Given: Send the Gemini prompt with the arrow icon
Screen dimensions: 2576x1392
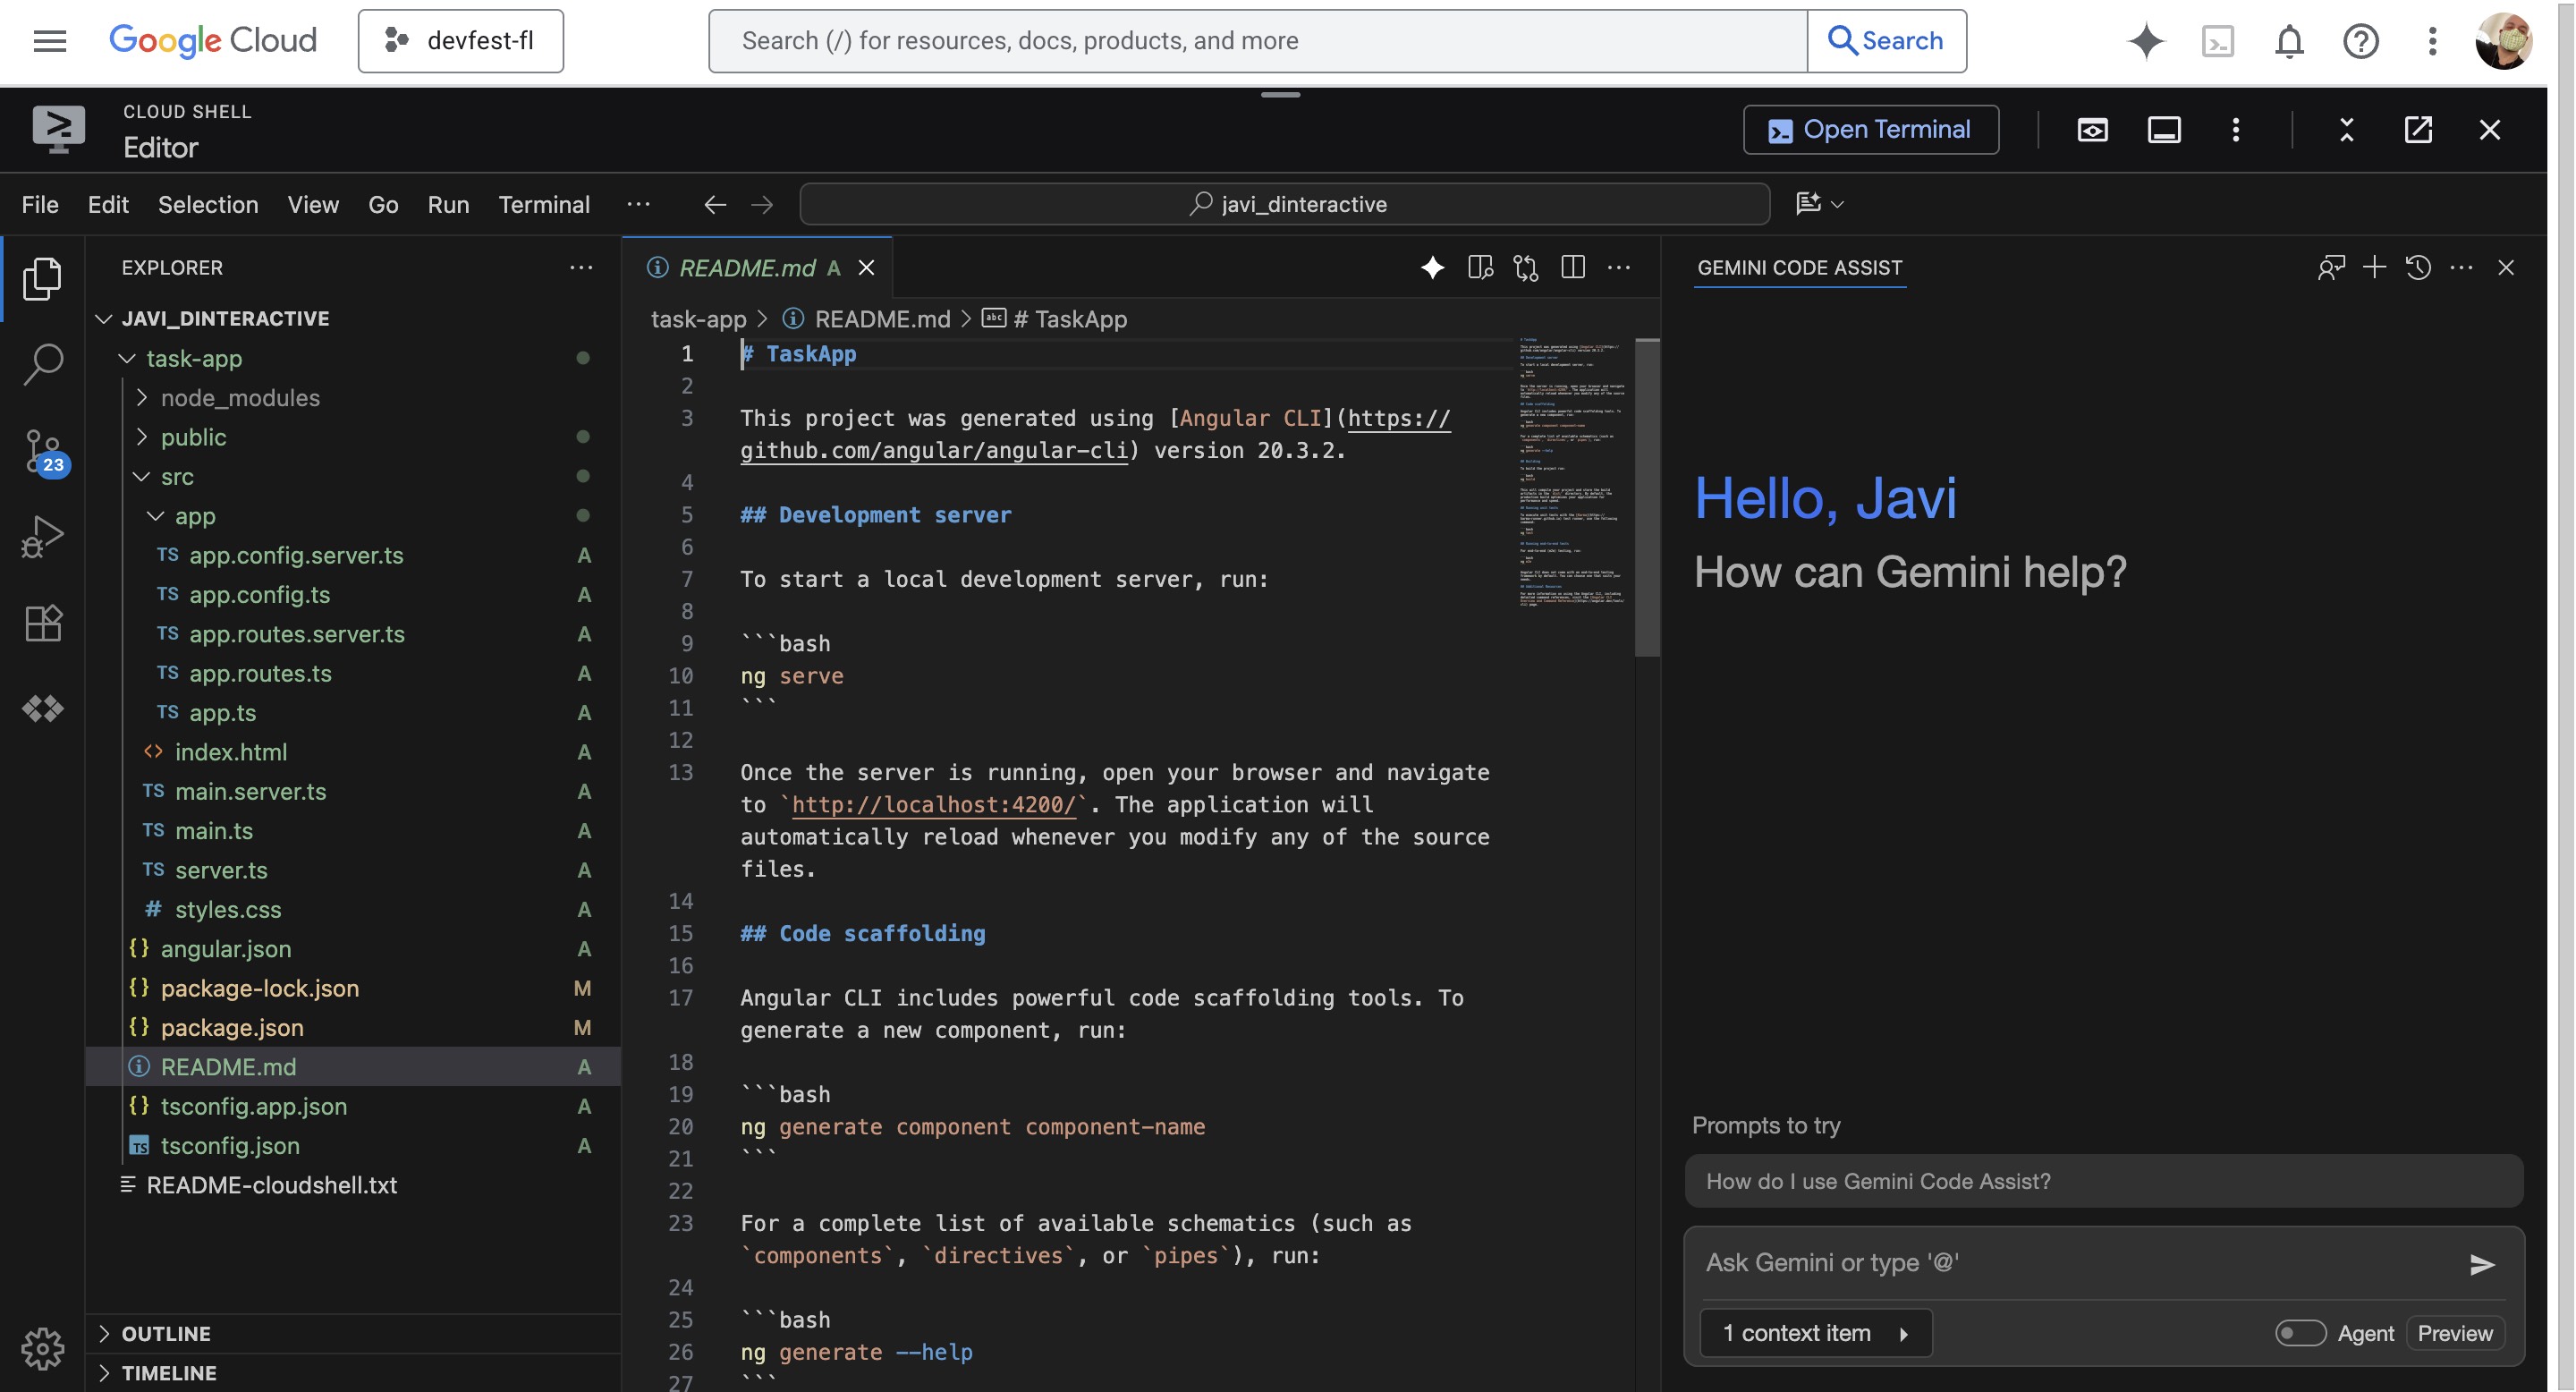Looking at the screenshot, I should tap(2481, 1264).
